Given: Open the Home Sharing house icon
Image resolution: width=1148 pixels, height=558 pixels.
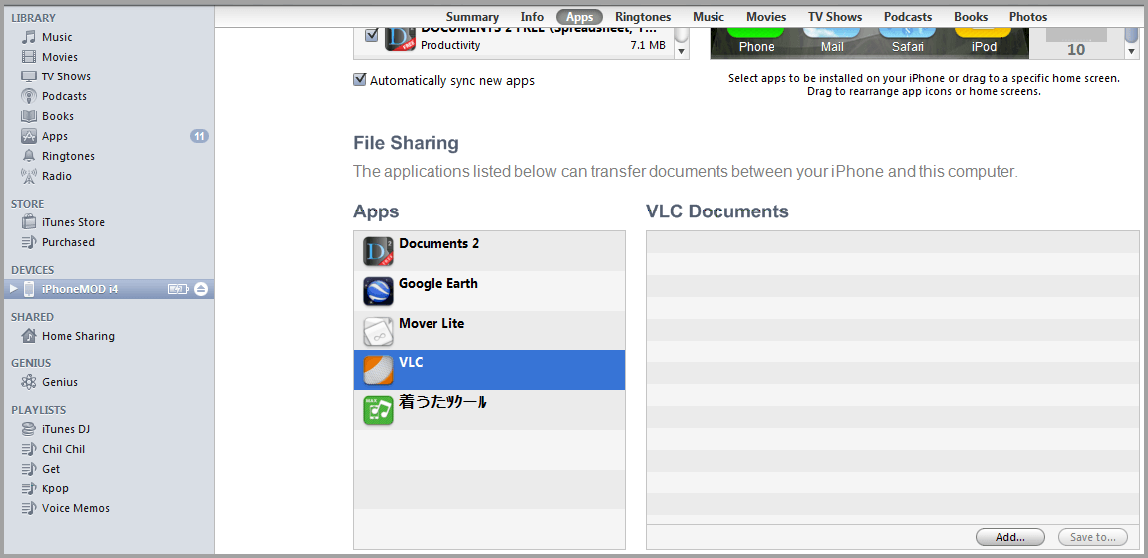Looking at the screenshot, I should click(x=29, y=336).
